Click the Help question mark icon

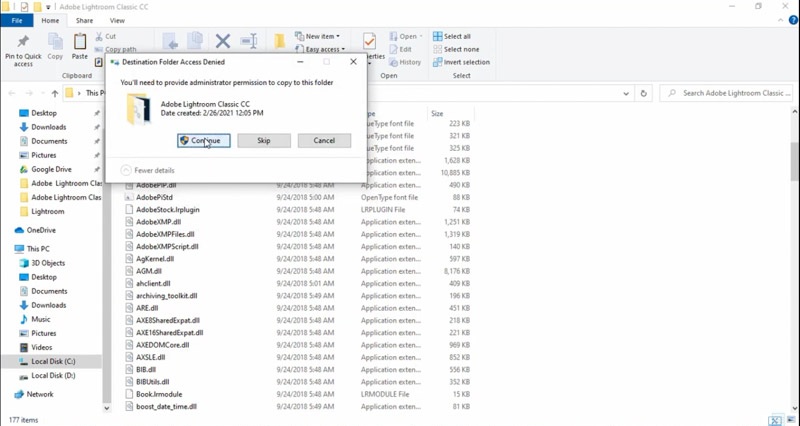794,20
